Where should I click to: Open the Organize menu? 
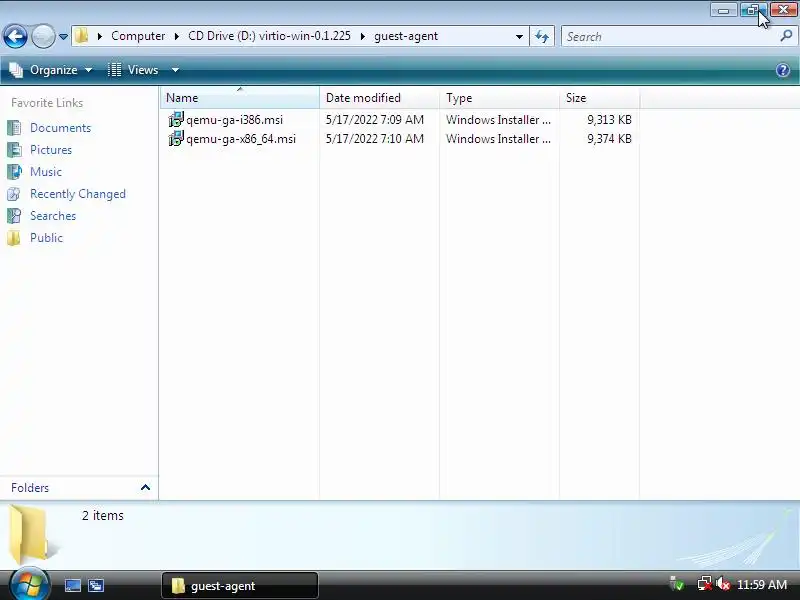(x=51, y=70)
